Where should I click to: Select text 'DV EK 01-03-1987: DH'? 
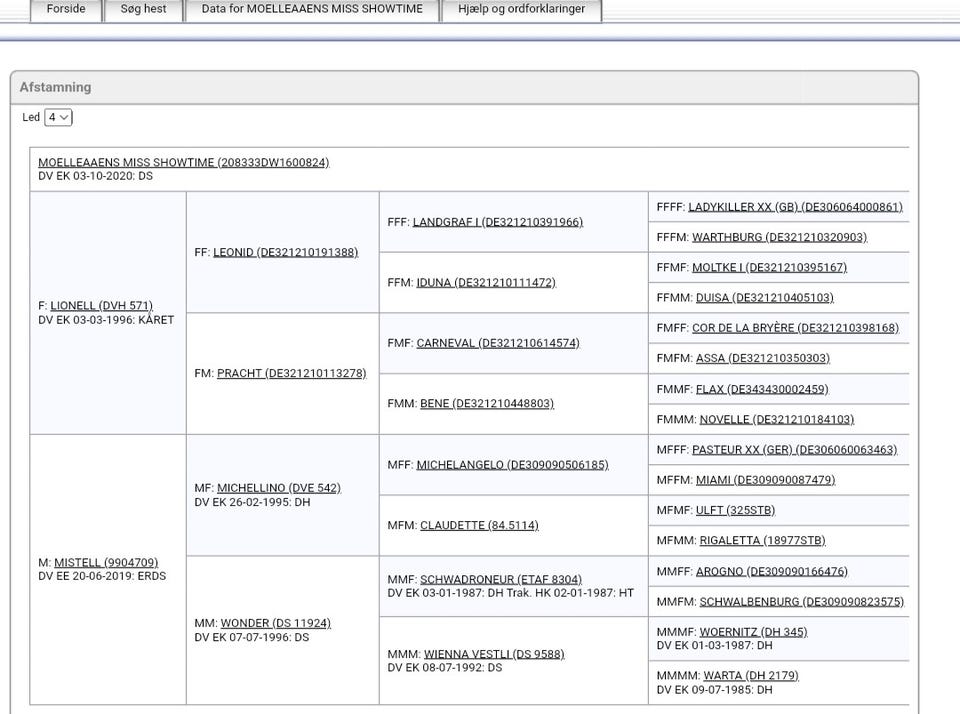tap(714, 645)
